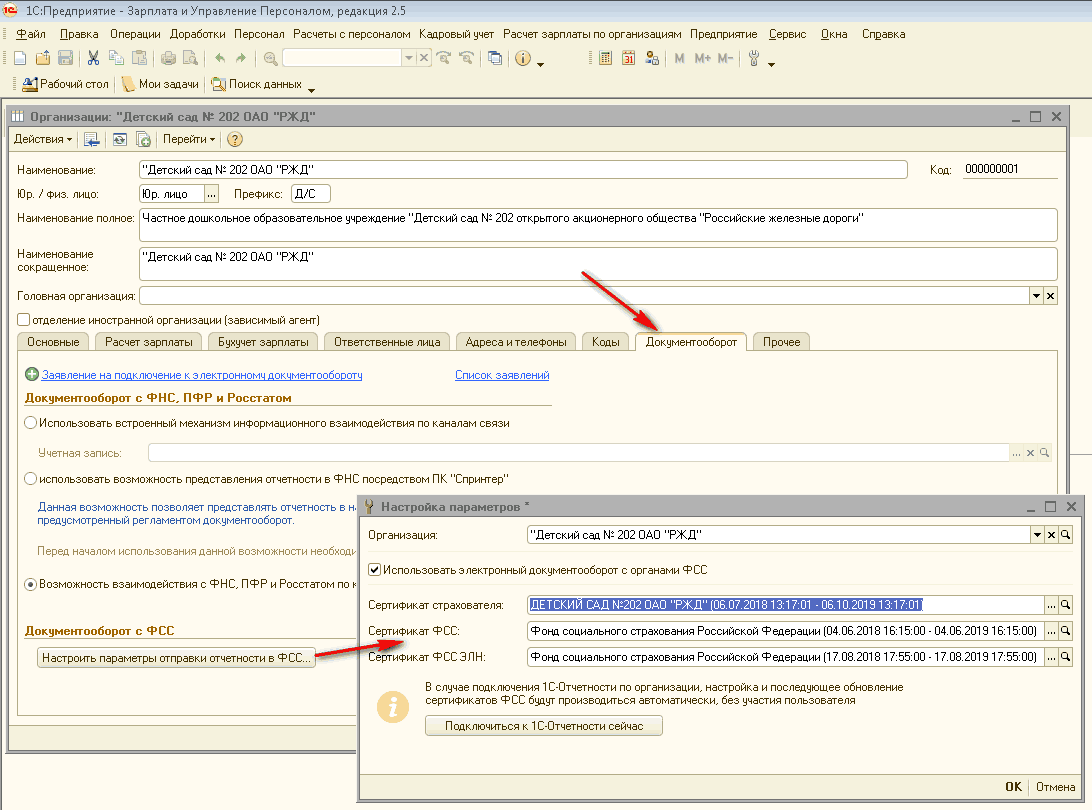The image size is (1092, 810).
Task: Open the Перейти dropdown menu
Action: pyautogui.click(x=189, y=139)
